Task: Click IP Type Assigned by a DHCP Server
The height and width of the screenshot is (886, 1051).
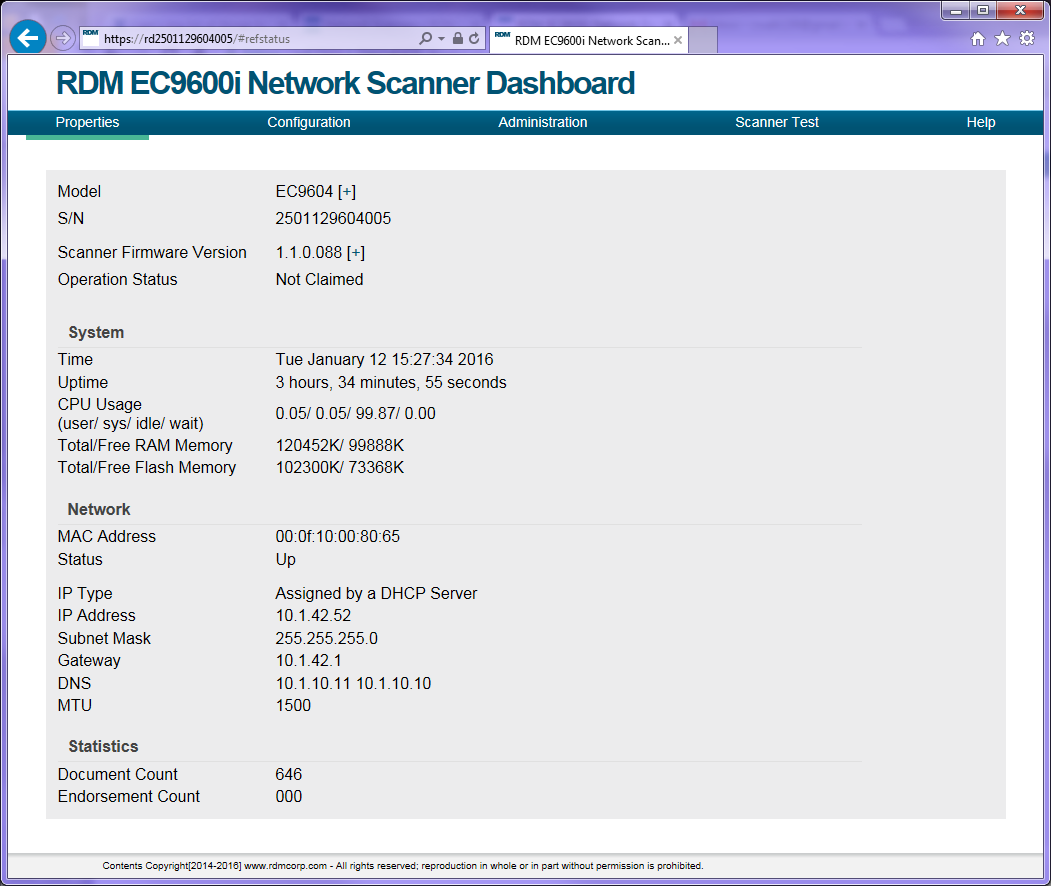Action: pyautogui.click(x=376, y=593)
